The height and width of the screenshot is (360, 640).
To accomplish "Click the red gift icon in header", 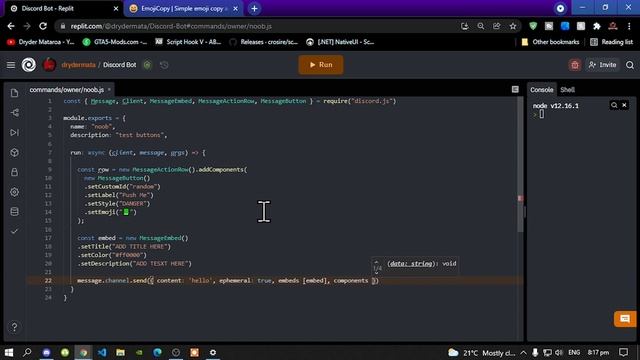I will pos(575,65).
